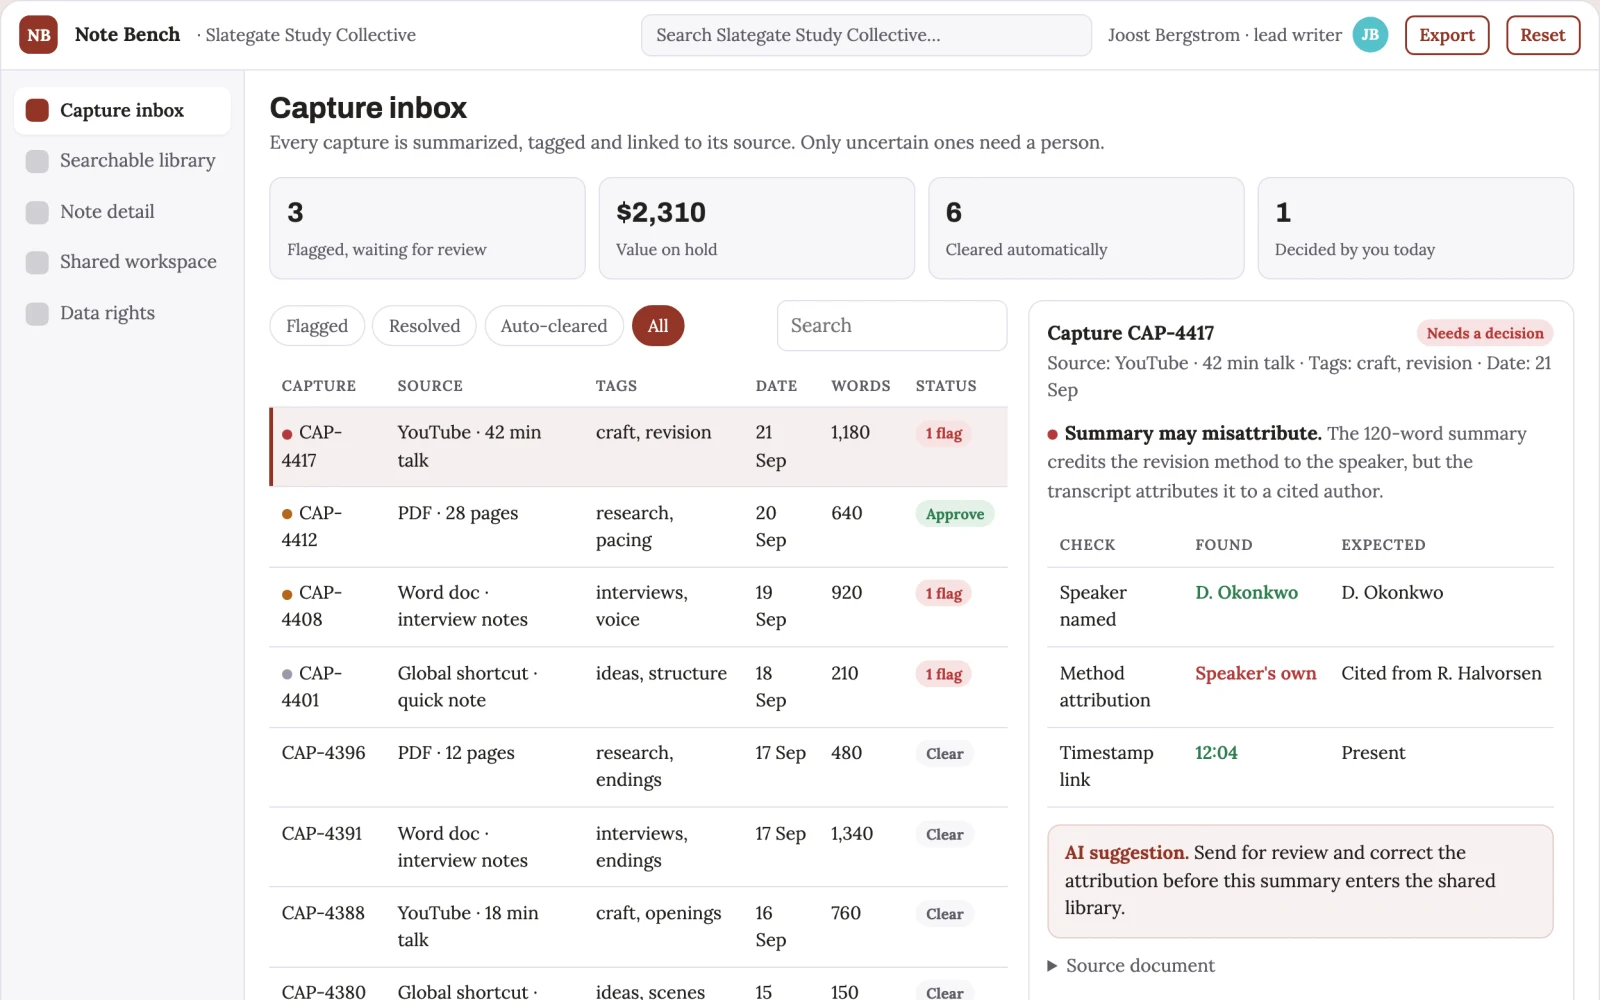Image resolution: width=1600 pixels, height=1000 pixels.
Task: Open the Data rights page
Action: point(122,313)
